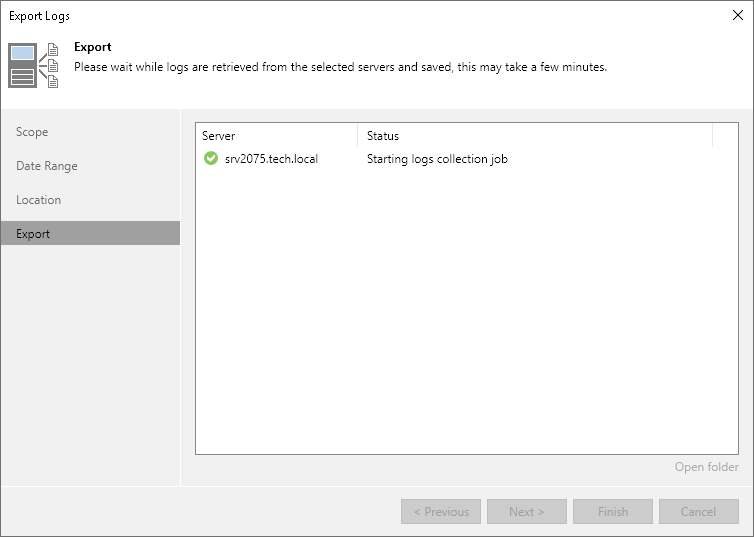Click the Export Logs title bar text

pos(40,16)
